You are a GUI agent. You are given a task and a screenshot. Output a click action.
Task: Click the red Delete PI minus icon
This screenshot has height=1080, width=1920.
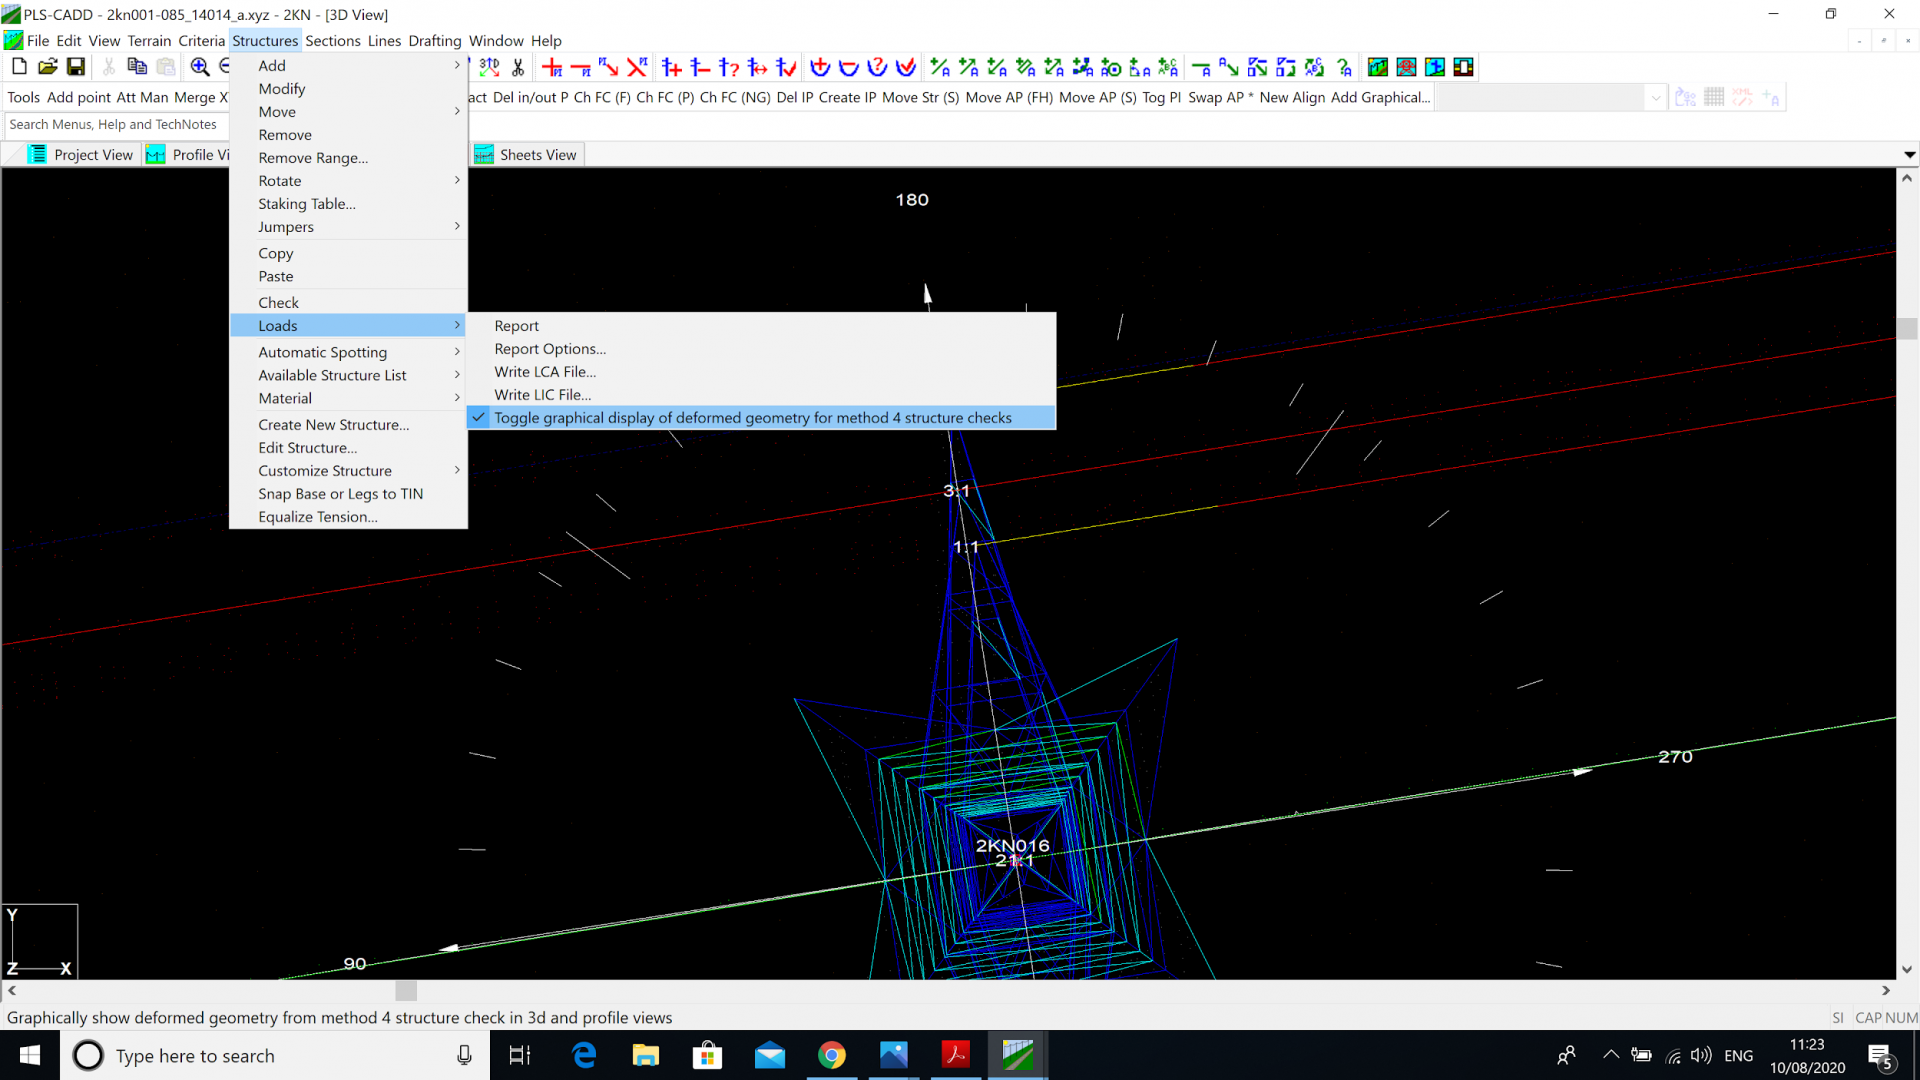click(x=580, y=67)
